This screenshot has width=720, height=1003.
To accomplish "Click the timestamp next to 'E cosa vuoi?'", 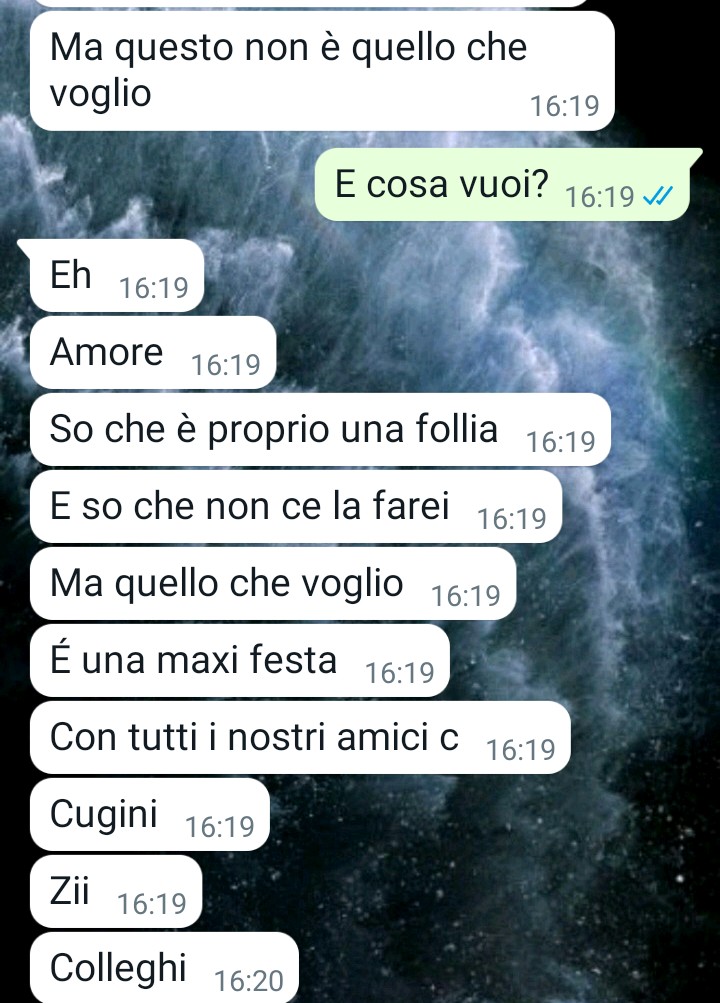I will tap(600, 196).
